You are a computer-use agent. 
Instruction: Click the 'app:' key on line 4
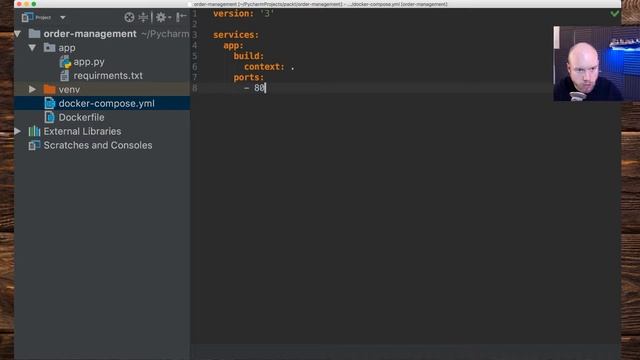pyautogui.click(x=233, y=45)
